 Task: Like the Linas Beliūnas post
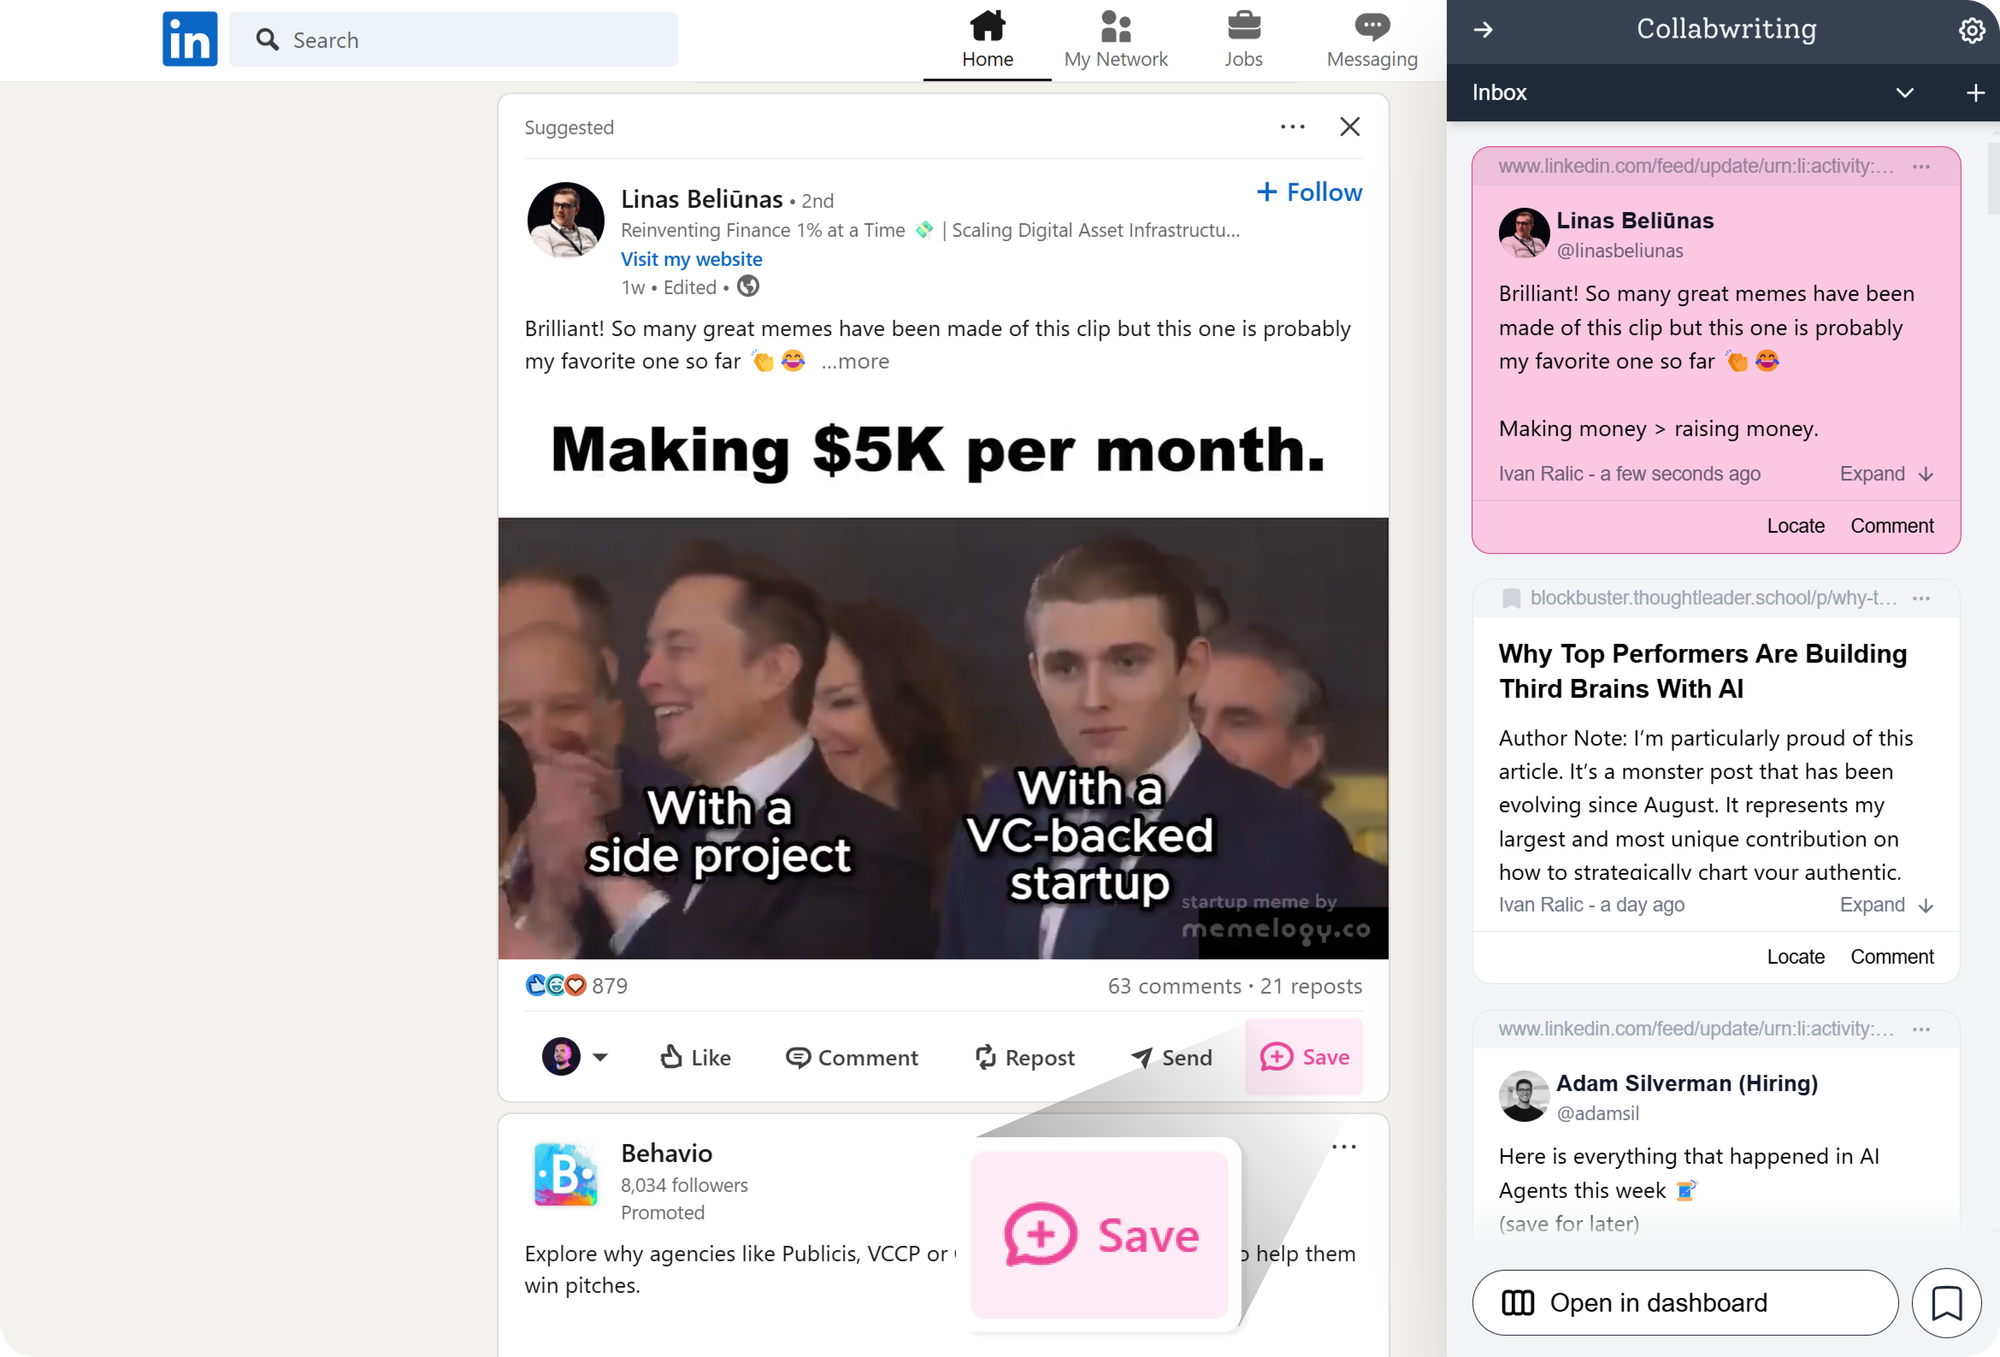(x=696, y=1057)
